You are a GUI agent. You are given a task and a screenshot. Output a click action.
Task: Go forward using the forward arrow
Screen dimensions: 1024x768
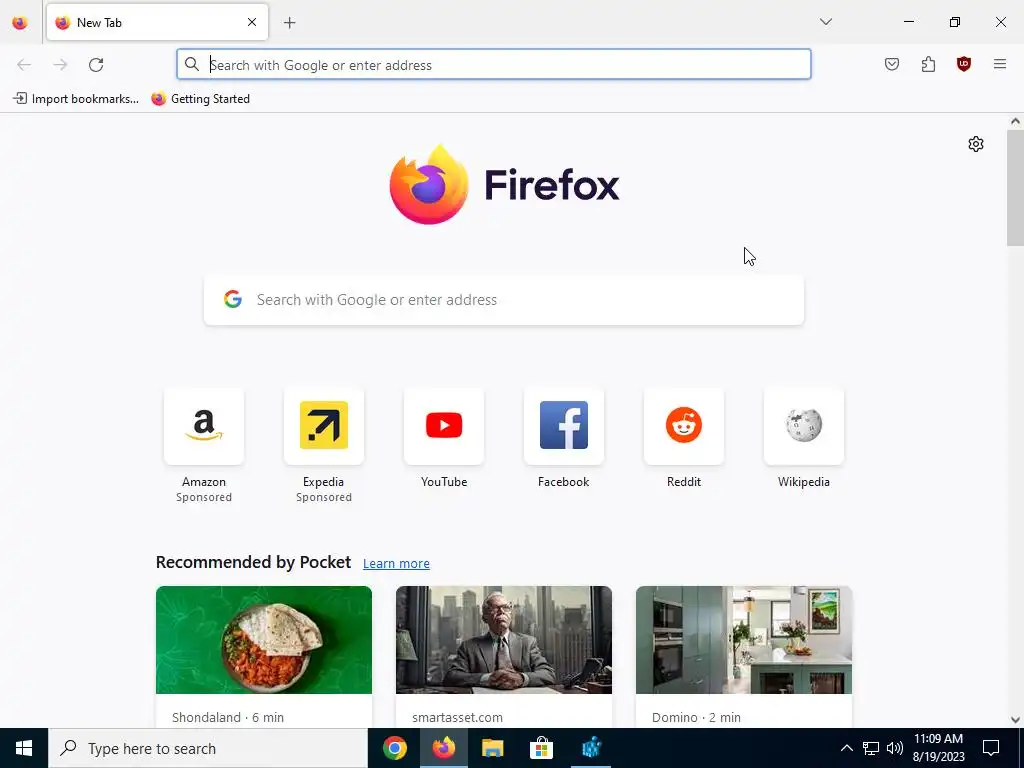click(x=60, y=65)
